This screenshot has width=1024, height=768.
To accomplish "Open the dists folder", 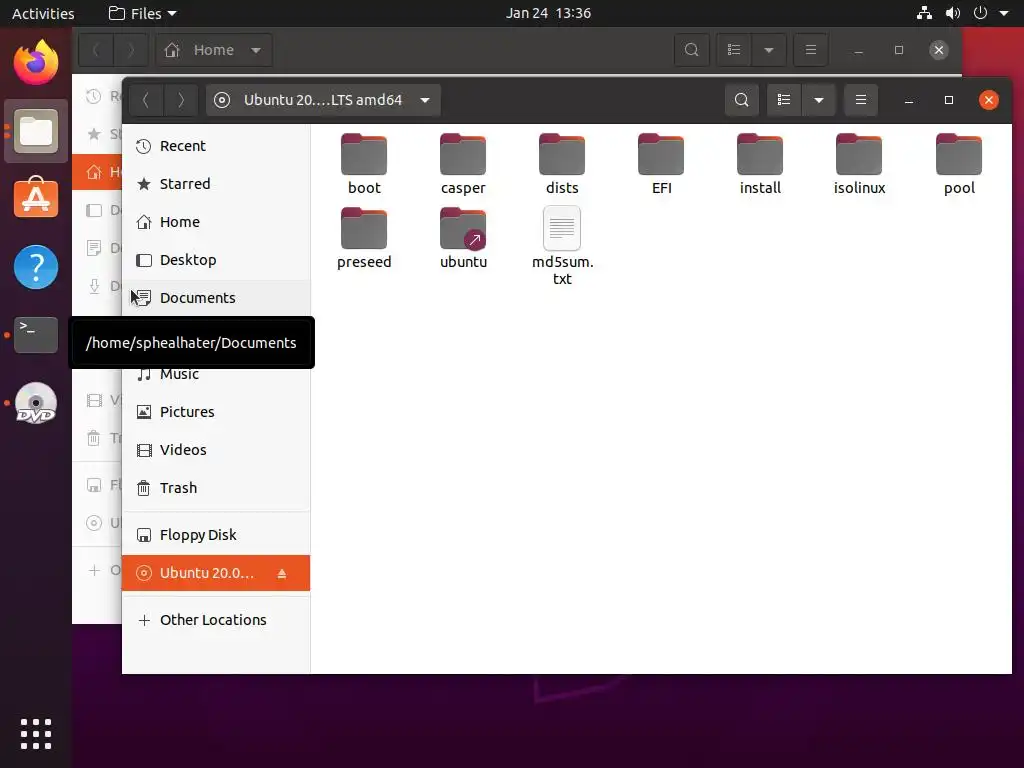I will [562, 164].
